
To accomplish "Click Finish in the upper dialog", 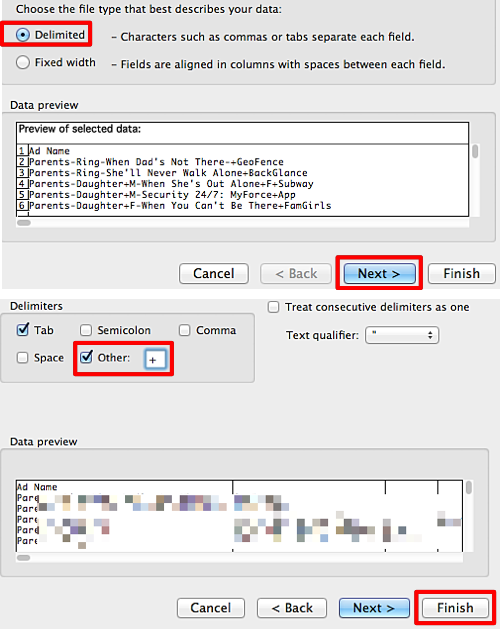I will pos(461,274).
